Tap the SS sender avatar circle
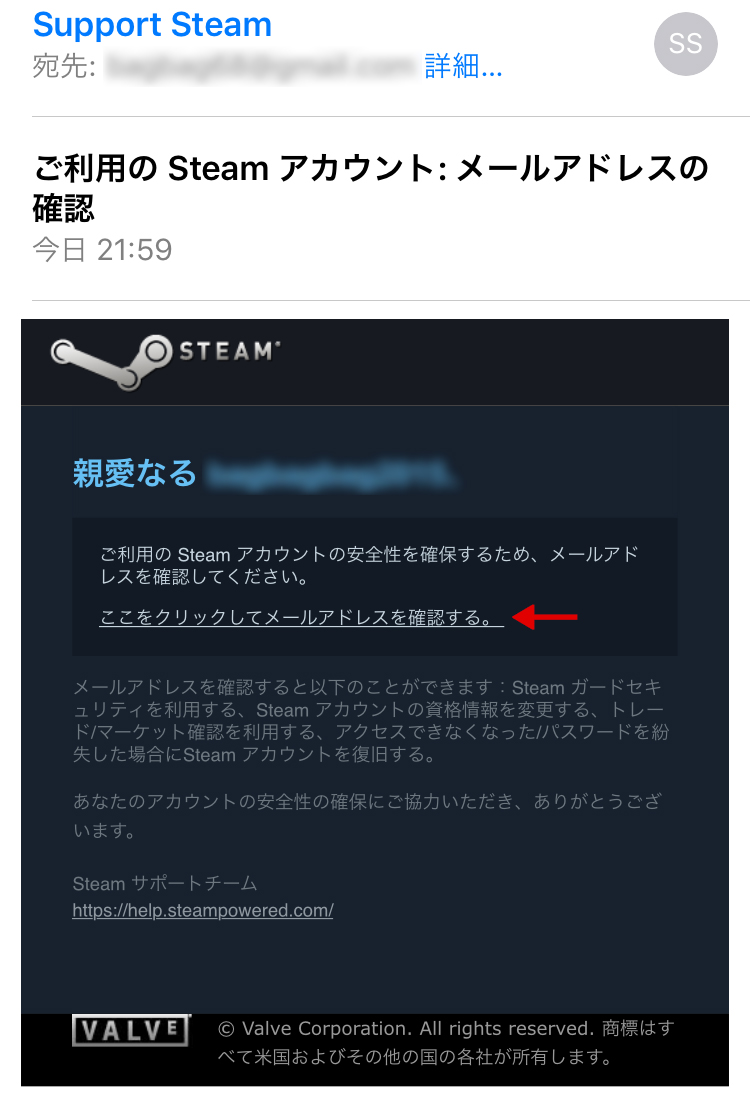This screenshot has width=750, height=1093. click(685, 44)
